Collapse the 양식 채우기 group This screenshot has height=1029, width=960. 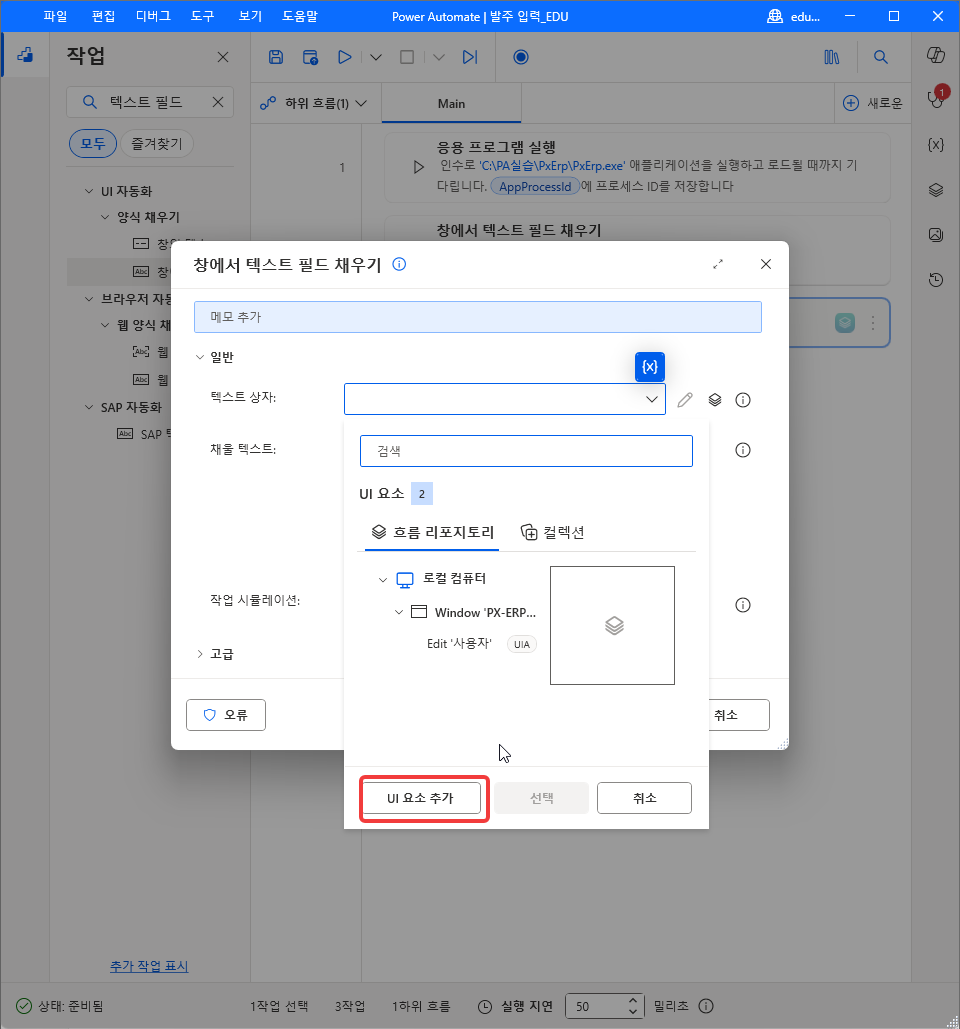[105, 217]
